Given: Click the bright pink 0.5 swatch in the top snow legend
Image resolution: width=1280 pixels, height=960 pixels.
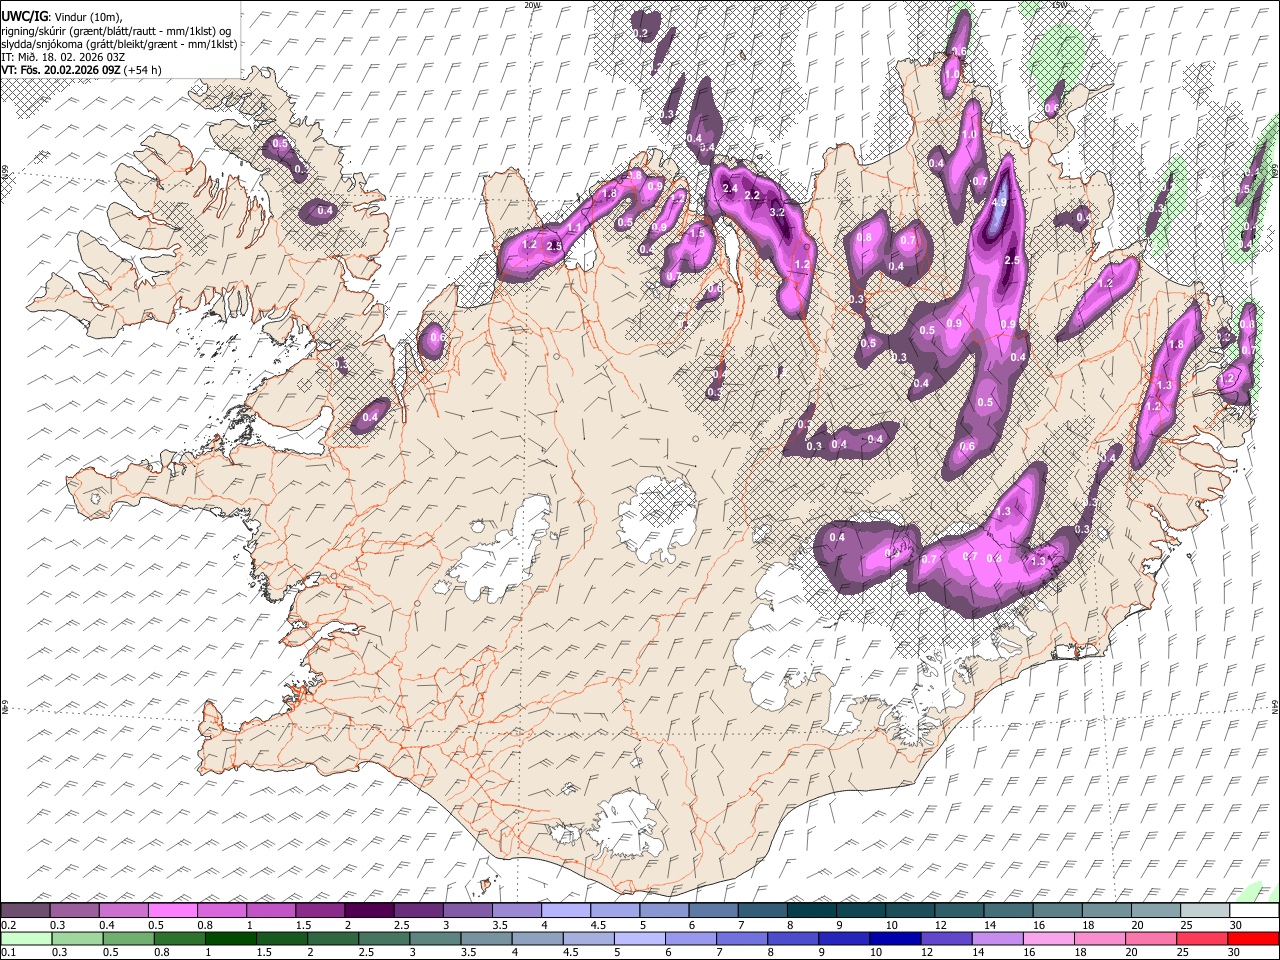Looking at the screenshot, I should pyautogui.click(x=172, y=911).
